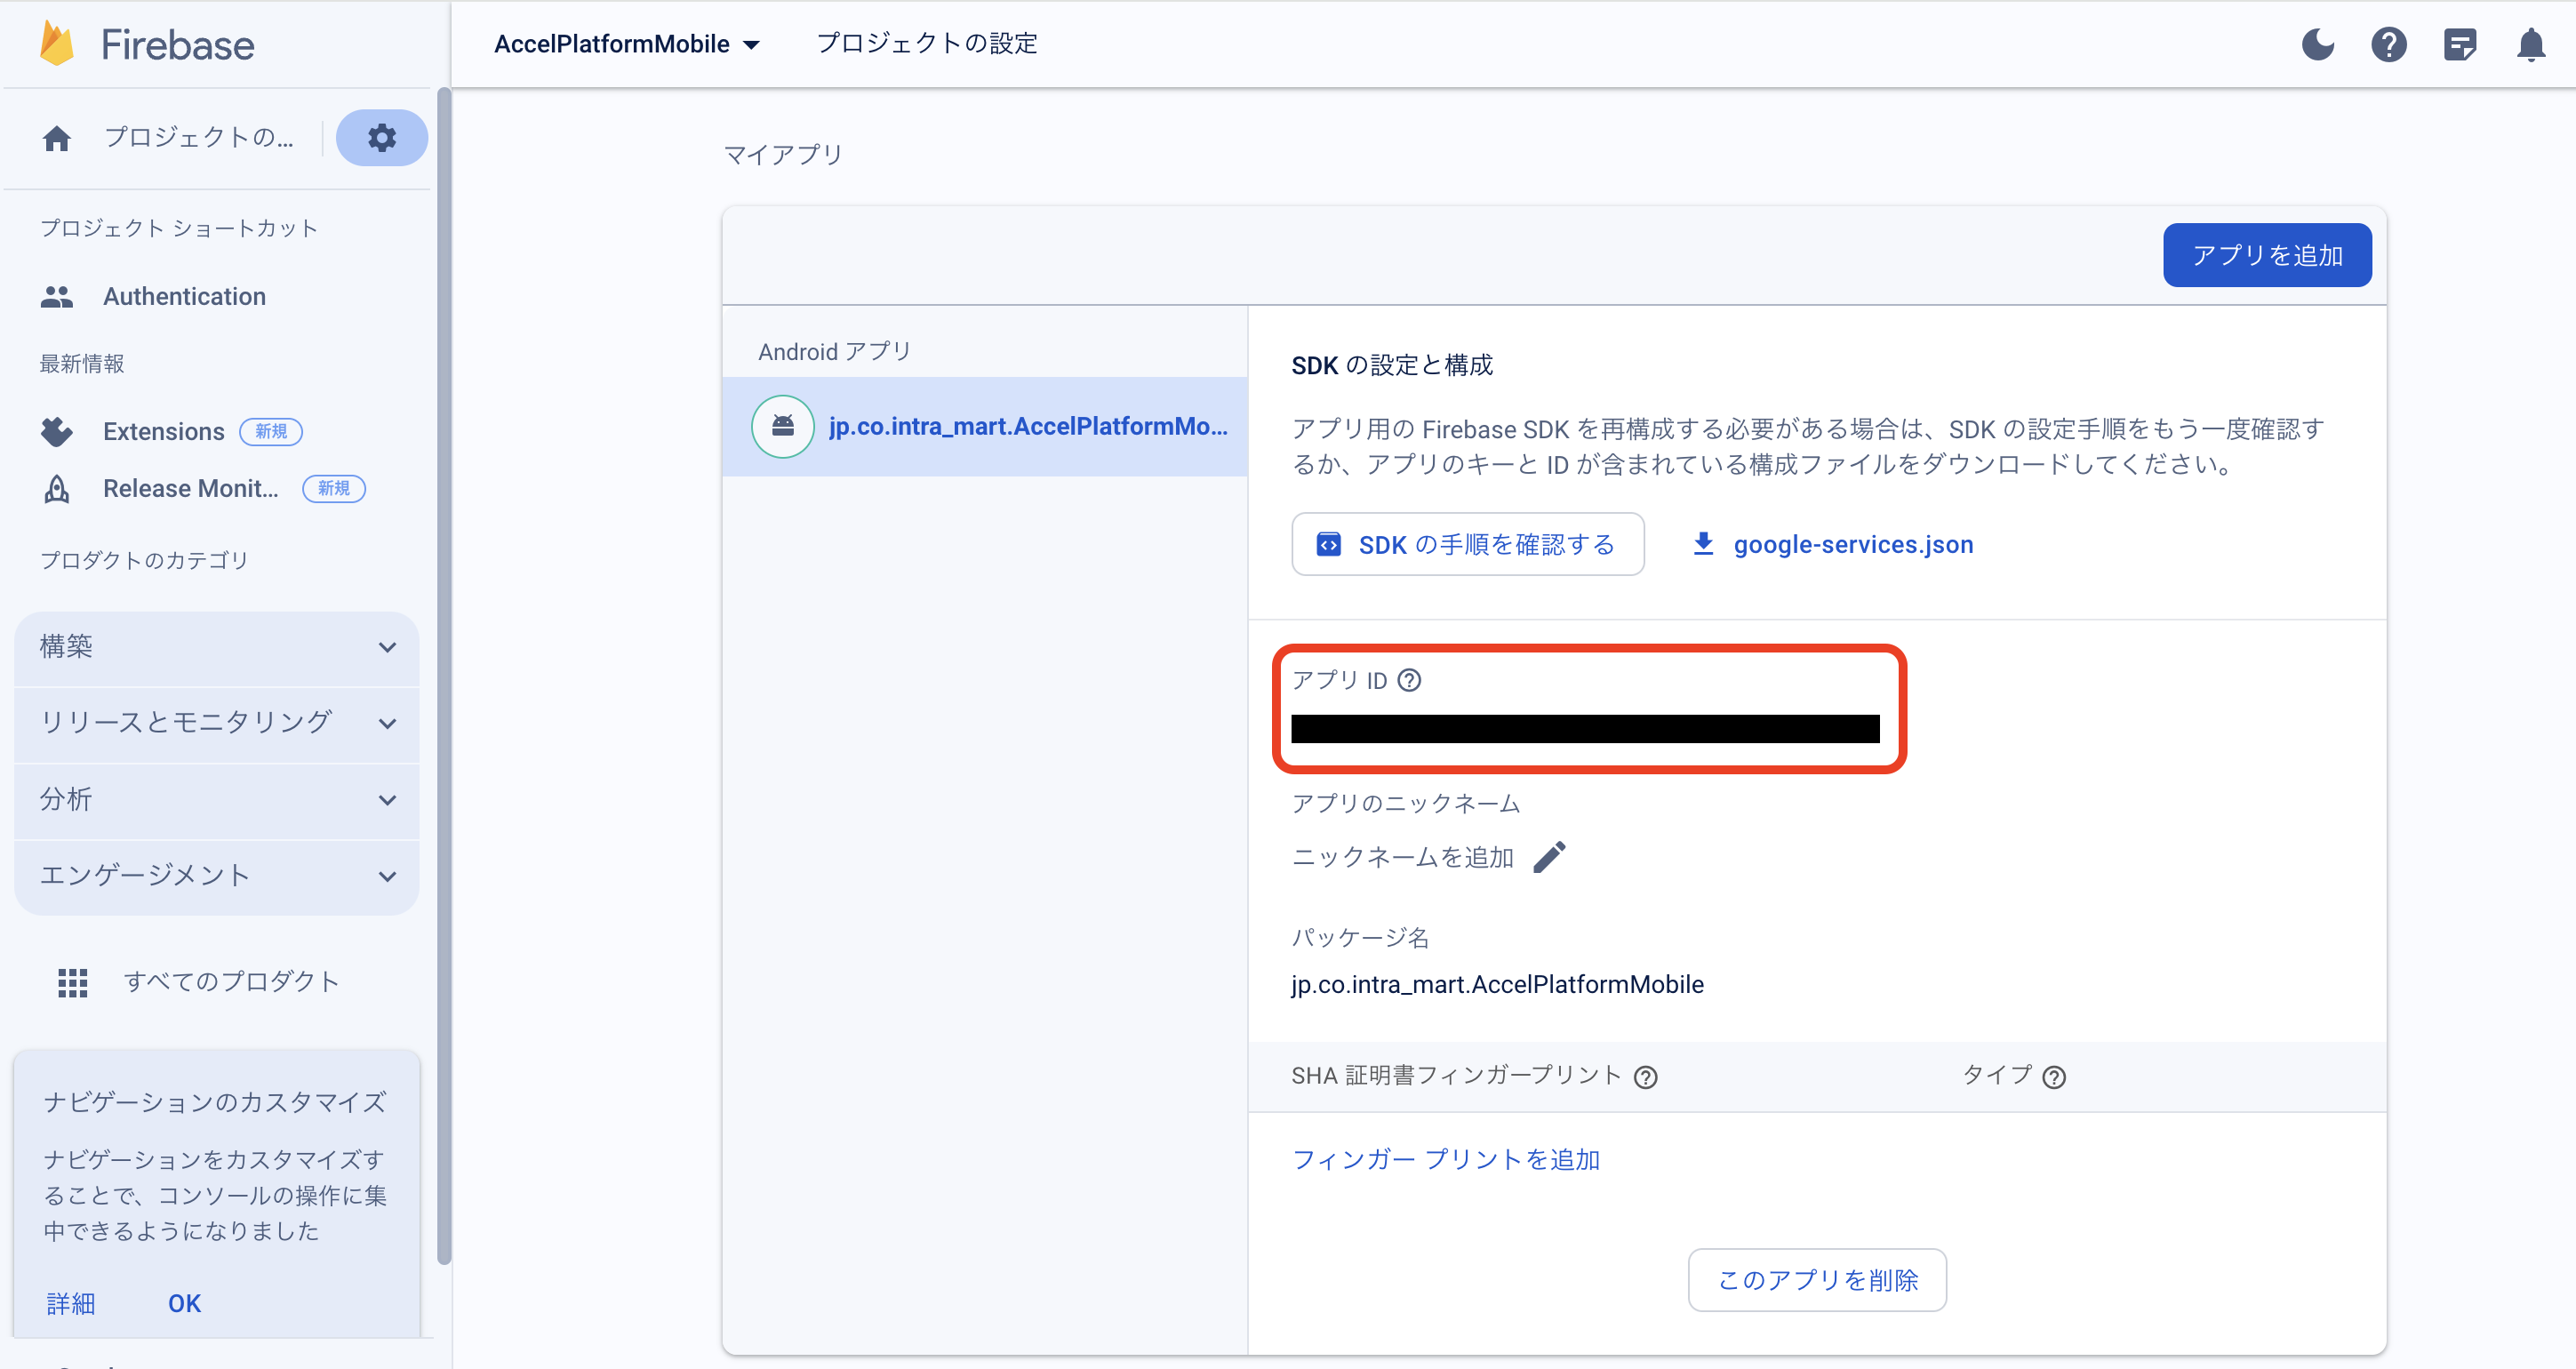Click the pencil icon to add nickname
Image resolution: width=2576 pixels, height=1369 pixels.
click(x=1549, y=857)
